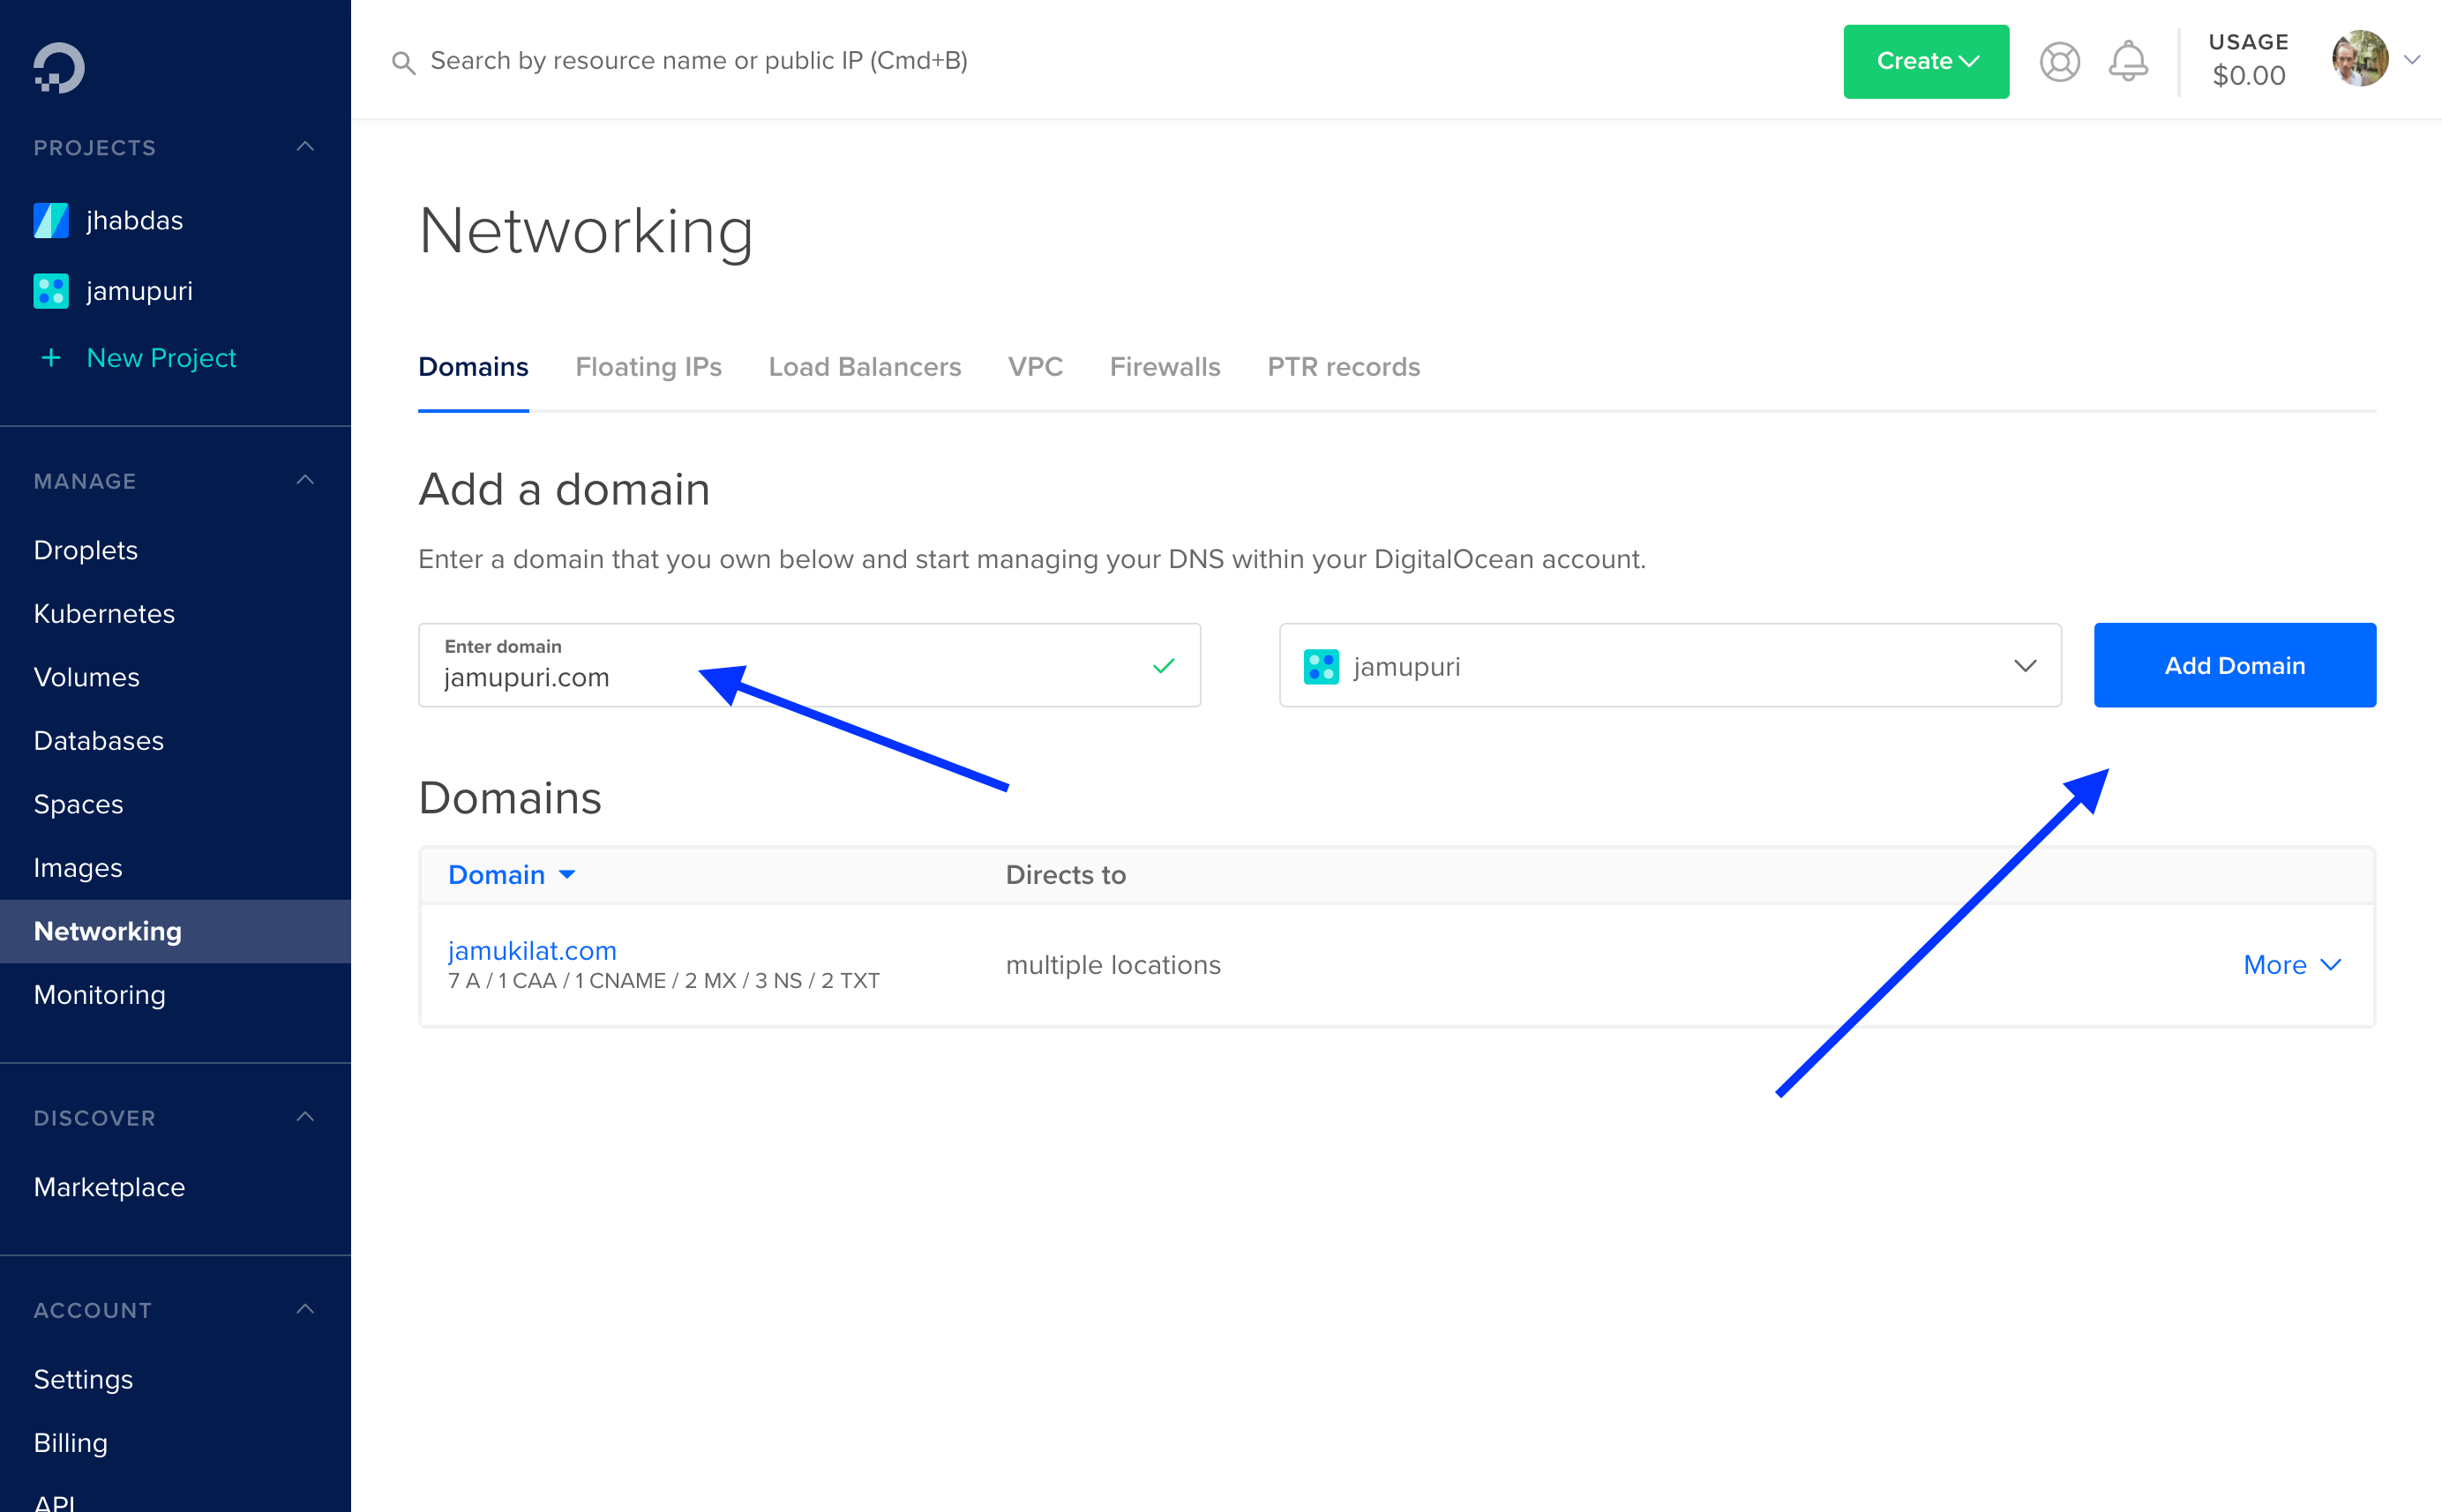Go to Monitoring
Screen dimensions: 2442x1512
click(100, 995)
